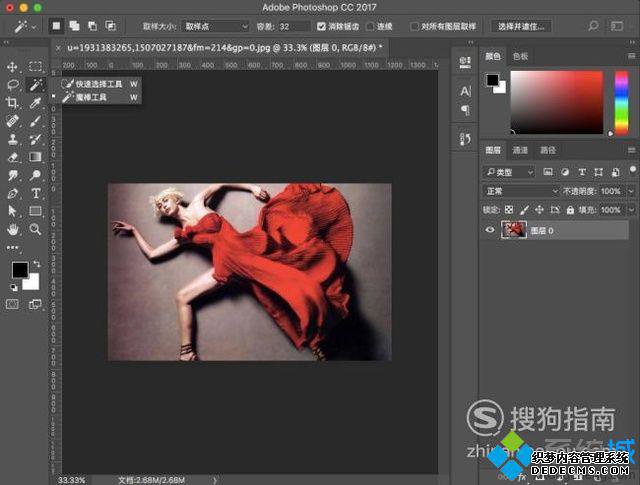The width and height of the screenshot is (640, 485).
Task: Select the Eraser tool
Action: (x=13, y=157)
